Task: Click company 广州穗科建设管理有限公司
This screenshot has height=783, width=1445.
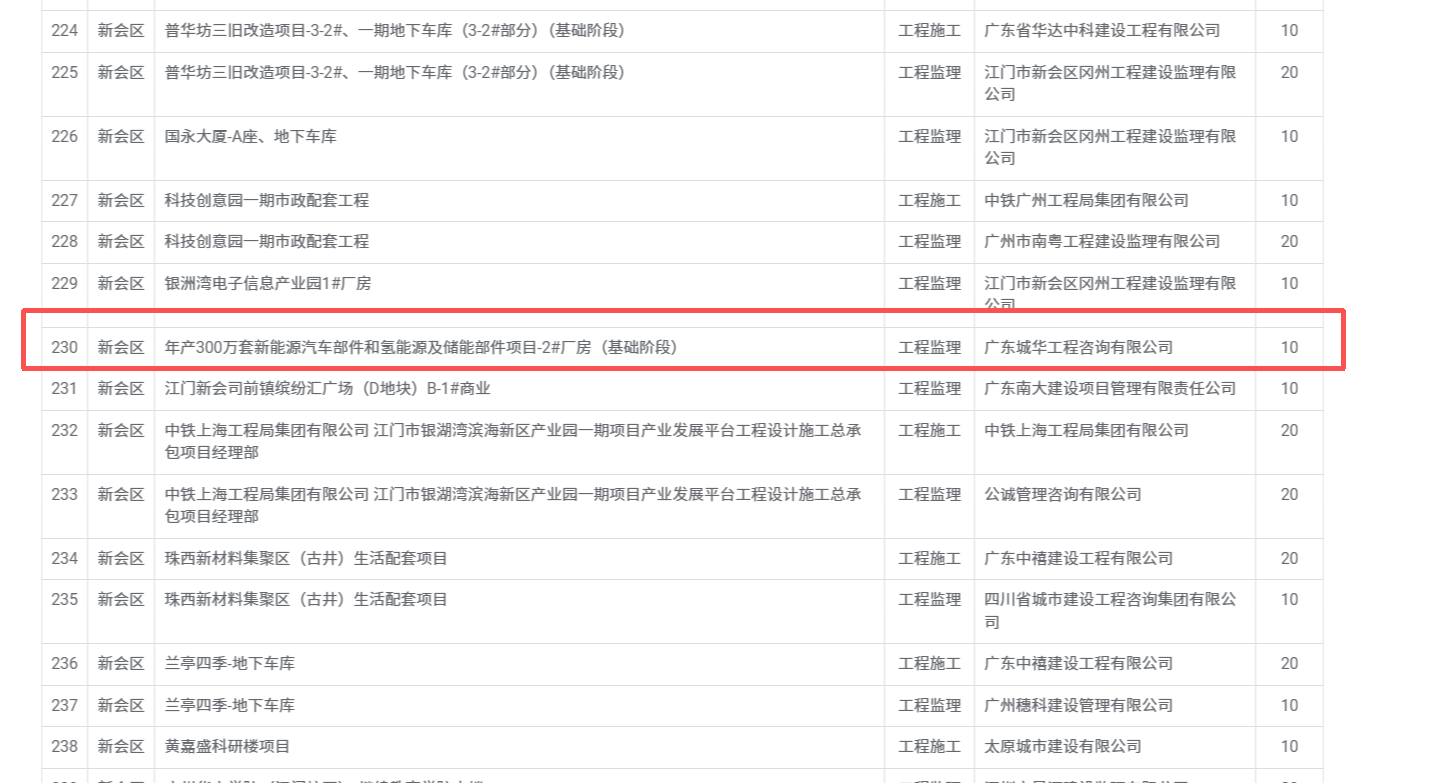Action: point(1078,705)
